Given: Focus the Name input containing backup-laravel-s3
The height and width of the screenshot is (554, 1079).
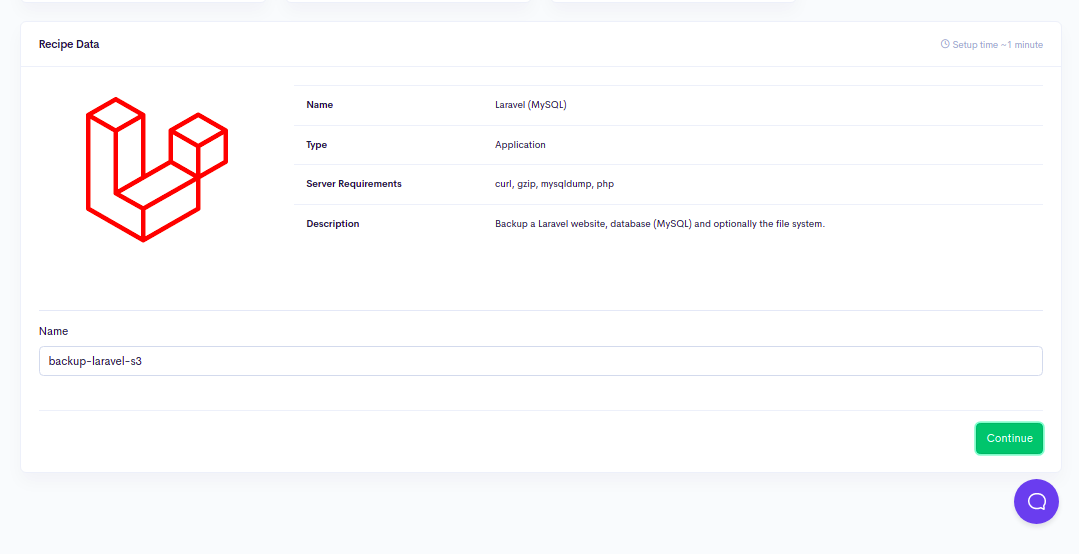Looking at the screenshot, I should [x=540, y=361].
